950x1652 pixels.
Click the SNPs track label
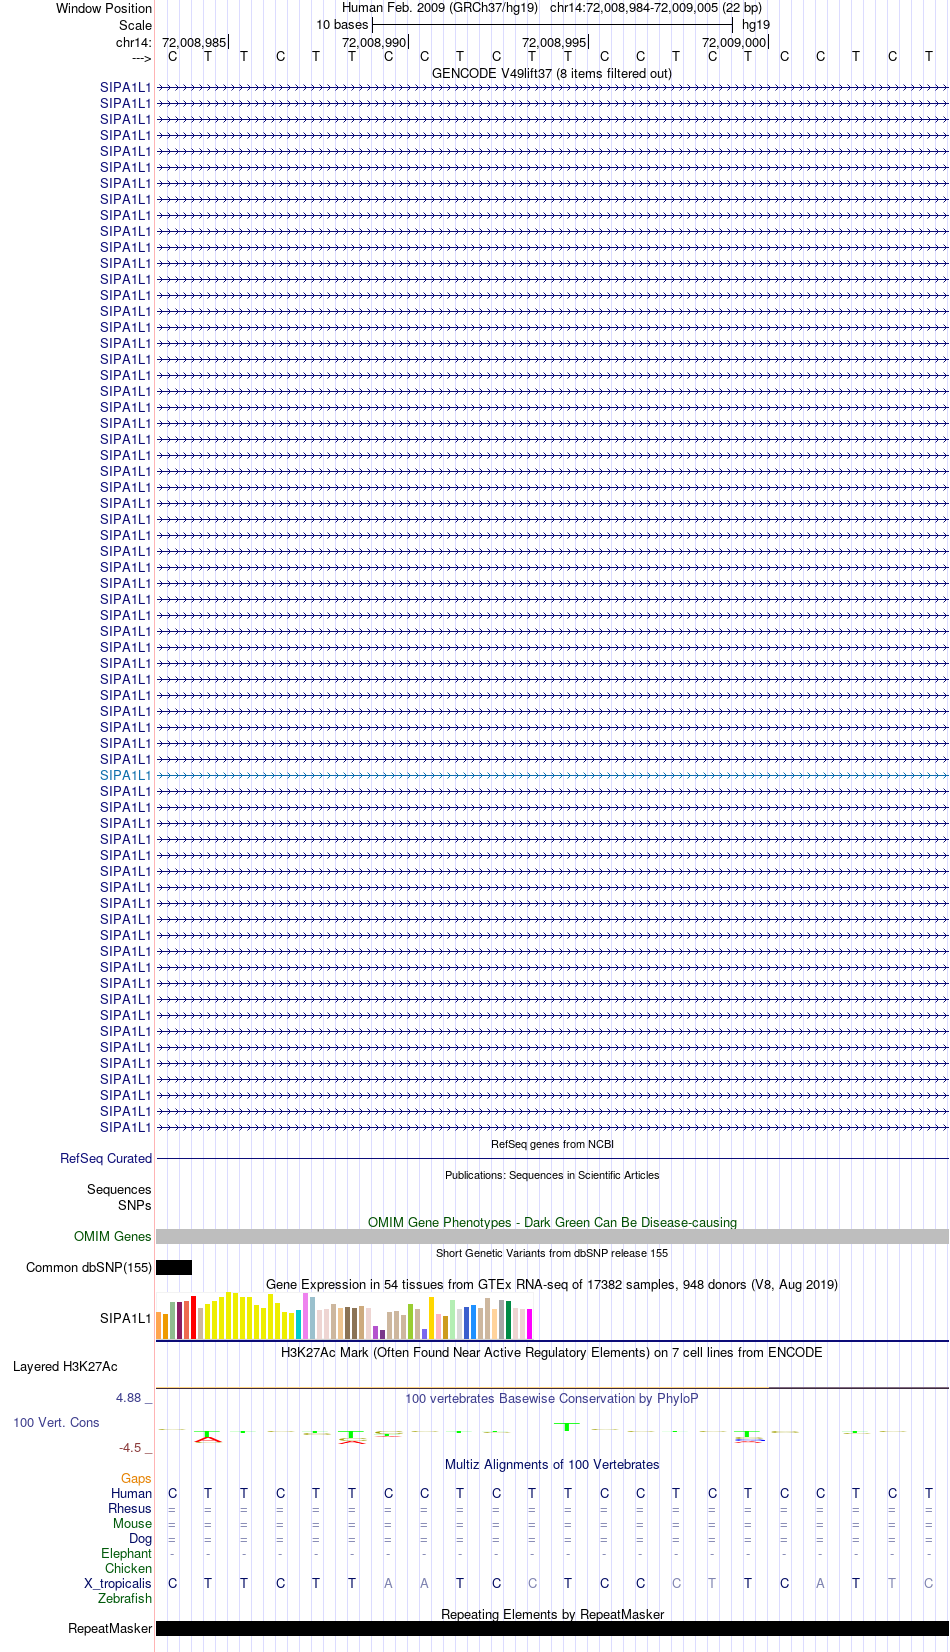tap(135, 1205)
